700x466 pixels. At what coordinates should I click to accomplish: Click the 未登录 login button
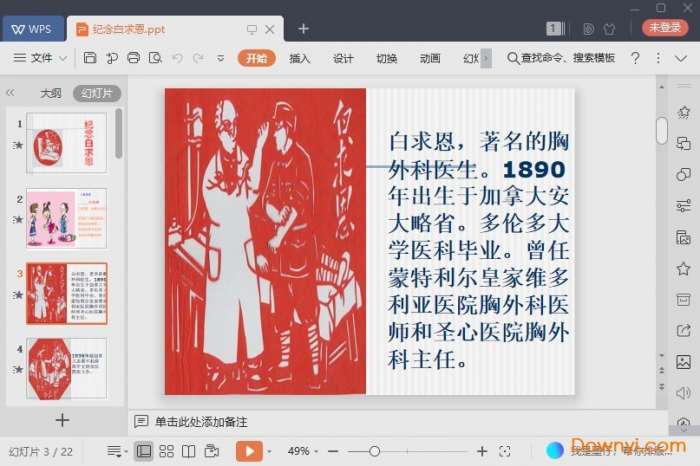(665, 28)
